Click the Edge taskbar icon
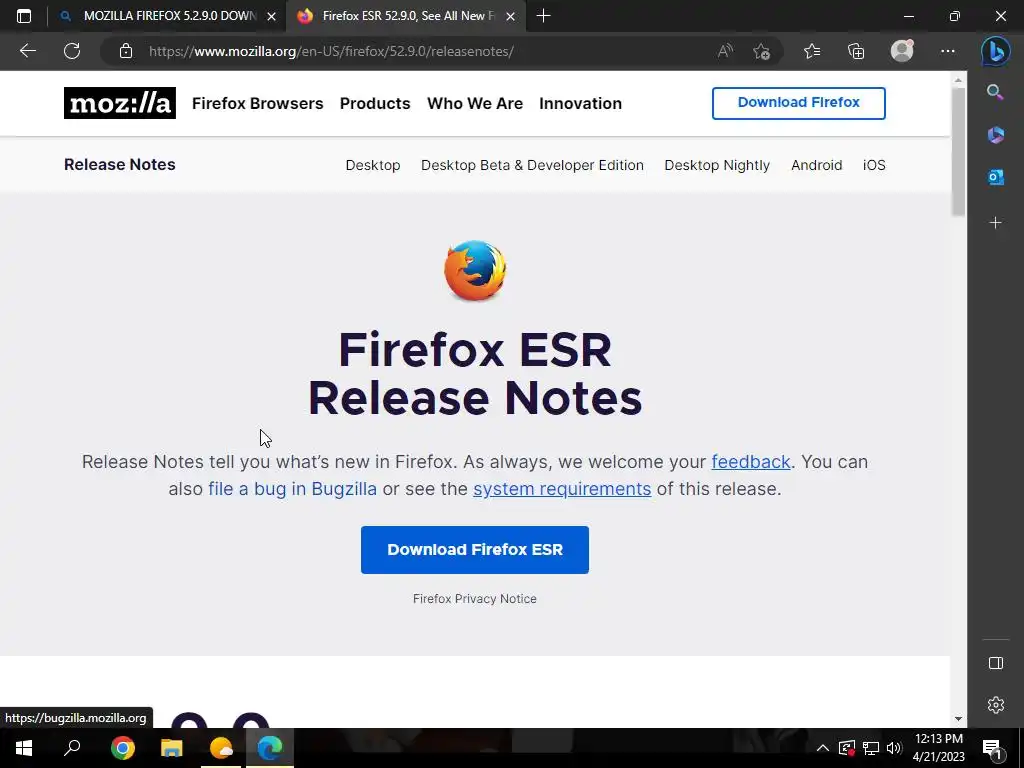The height and width of the screenshot is (768, 1024). [270, 748]
